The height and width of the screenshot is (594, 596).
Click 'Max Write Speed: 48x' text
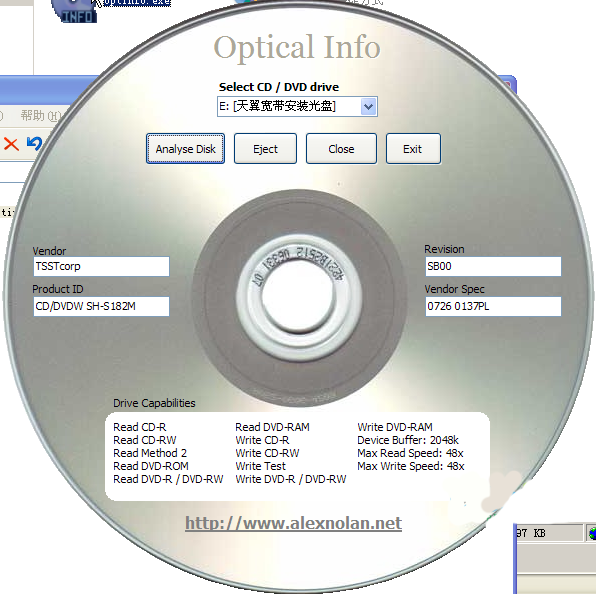pyautogui.click(x=411, y=466)
